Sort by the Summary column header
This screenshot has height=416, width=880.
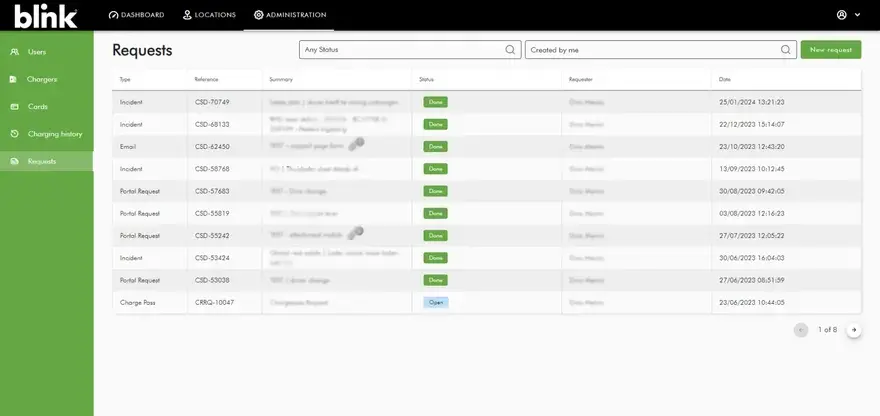coord(281,80)
